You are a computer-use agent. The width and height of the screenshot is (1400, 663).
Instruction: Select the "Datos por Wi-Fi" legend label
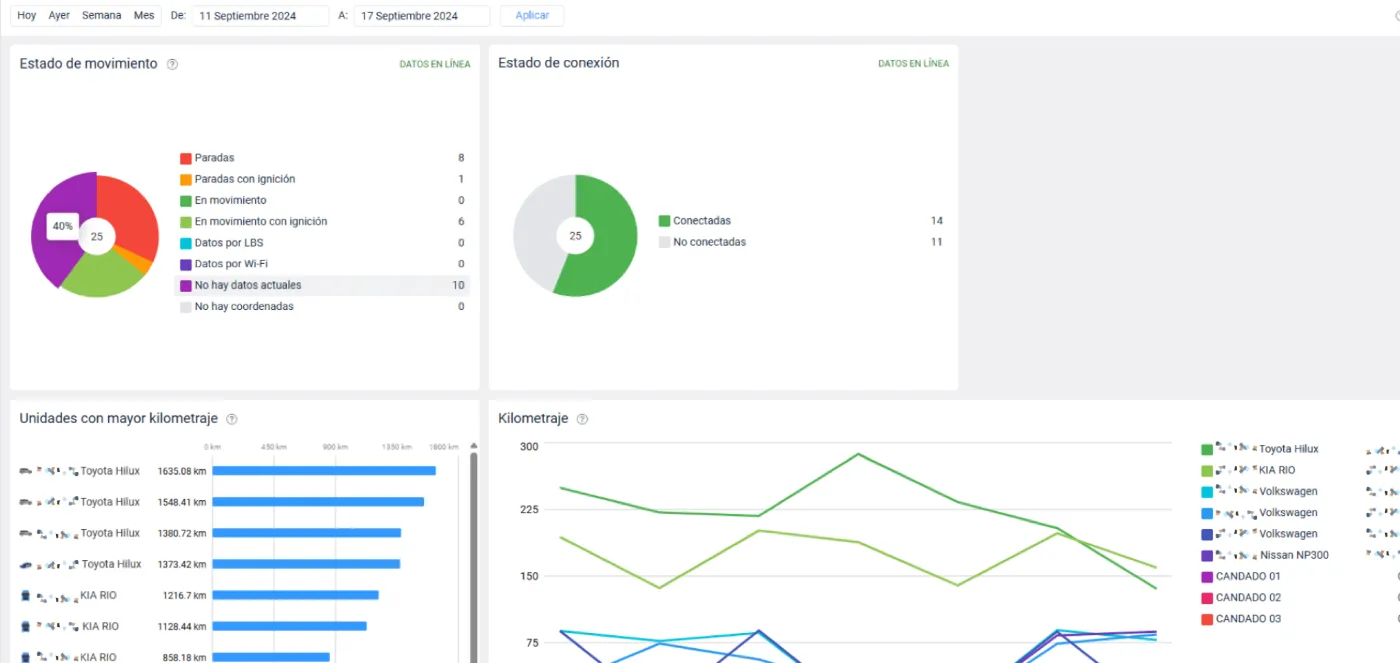pyautogui.click(x=231, y=264)
